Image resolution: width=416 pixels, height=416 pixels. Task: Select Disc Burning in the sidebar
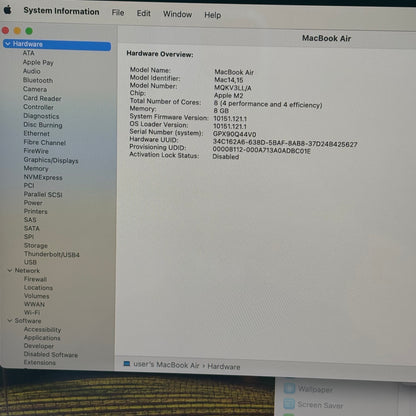43,125
